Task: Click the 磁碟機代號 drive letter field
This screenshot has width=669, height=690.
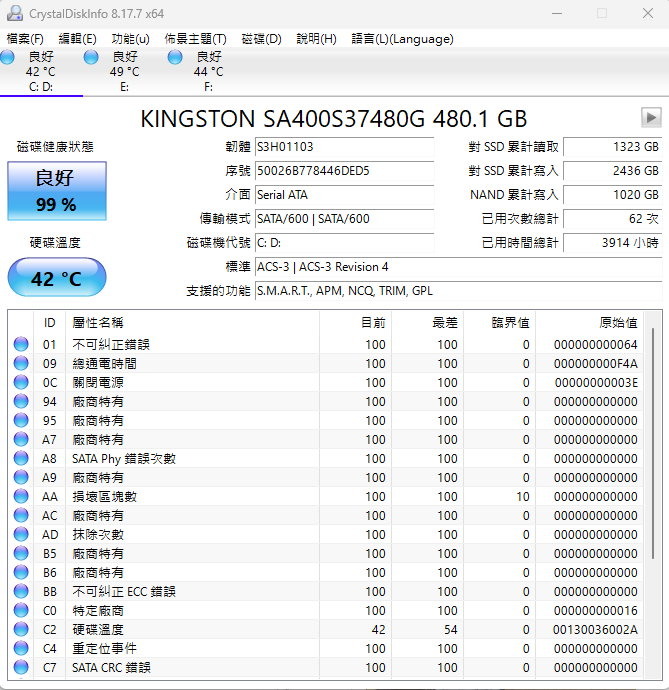Action: pyautogui.click(x=344, y=242)
